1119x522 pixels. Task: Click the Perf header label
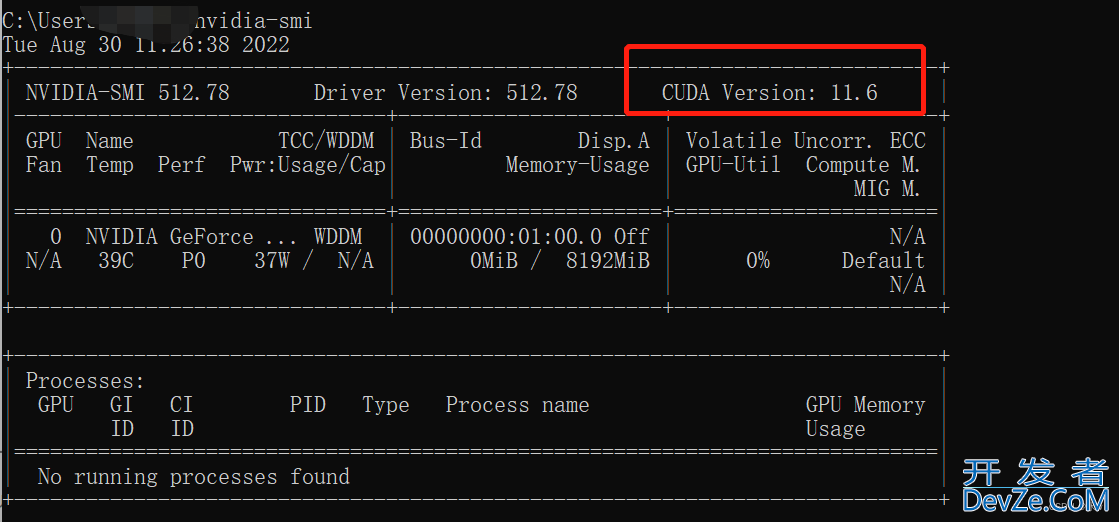coord(181,165)
